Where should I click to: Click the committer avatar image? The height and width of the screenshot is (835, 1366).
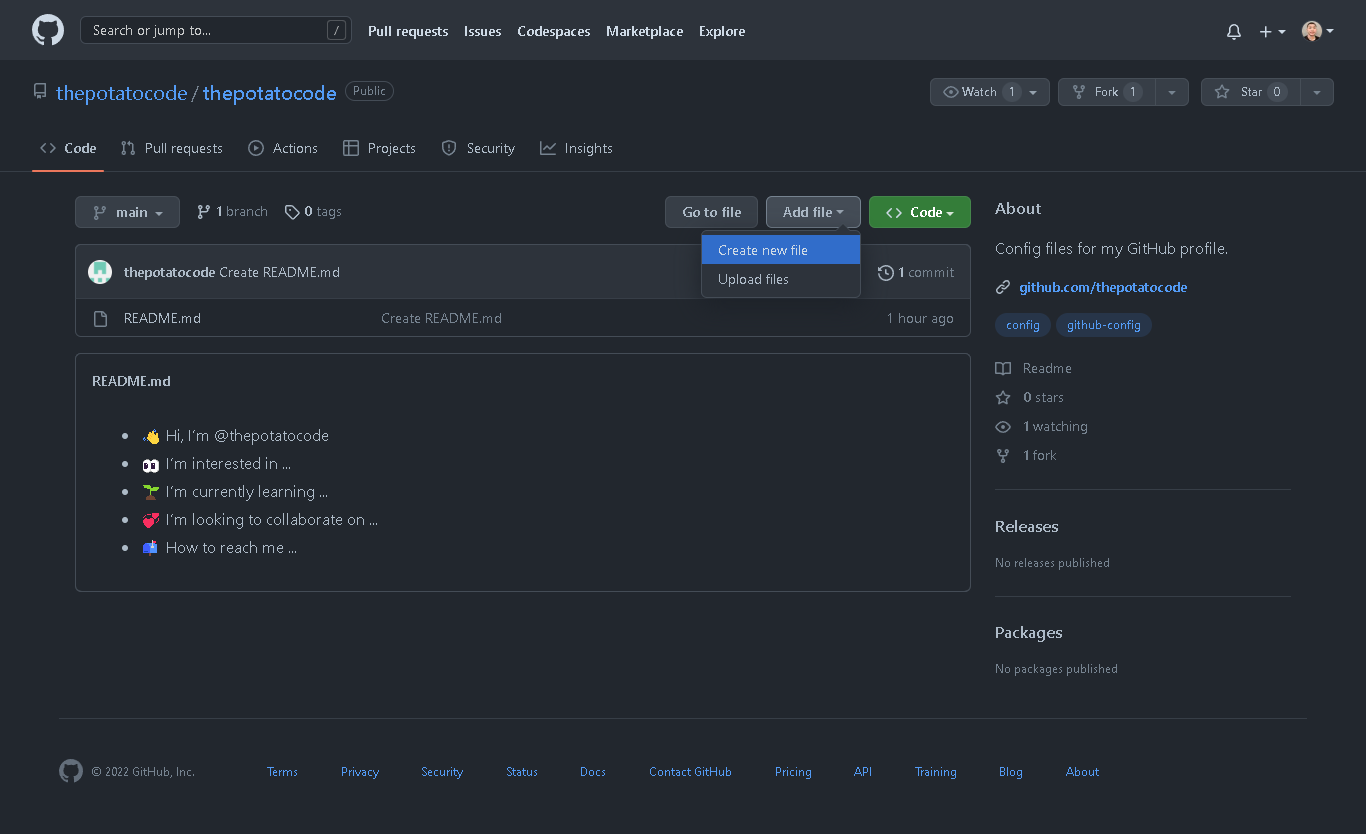click(x=100, y=272)
